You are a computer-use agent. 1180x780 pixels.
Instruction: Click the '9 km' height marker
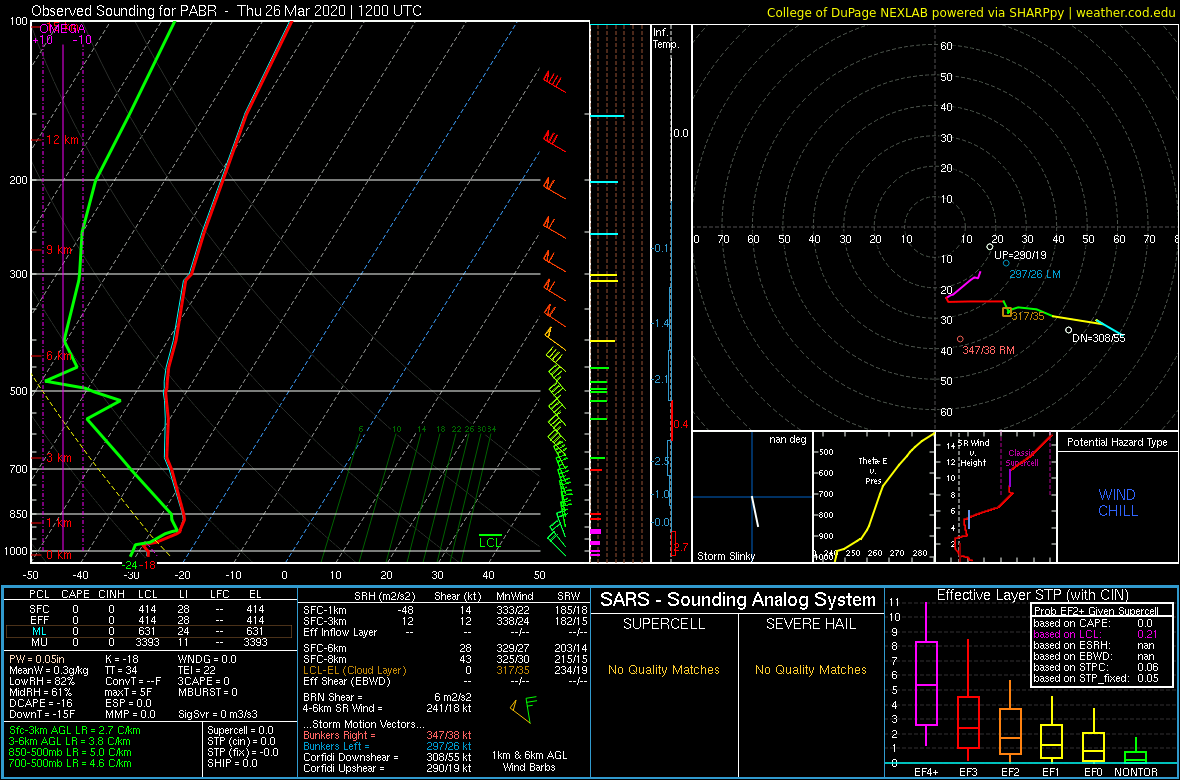59,249
